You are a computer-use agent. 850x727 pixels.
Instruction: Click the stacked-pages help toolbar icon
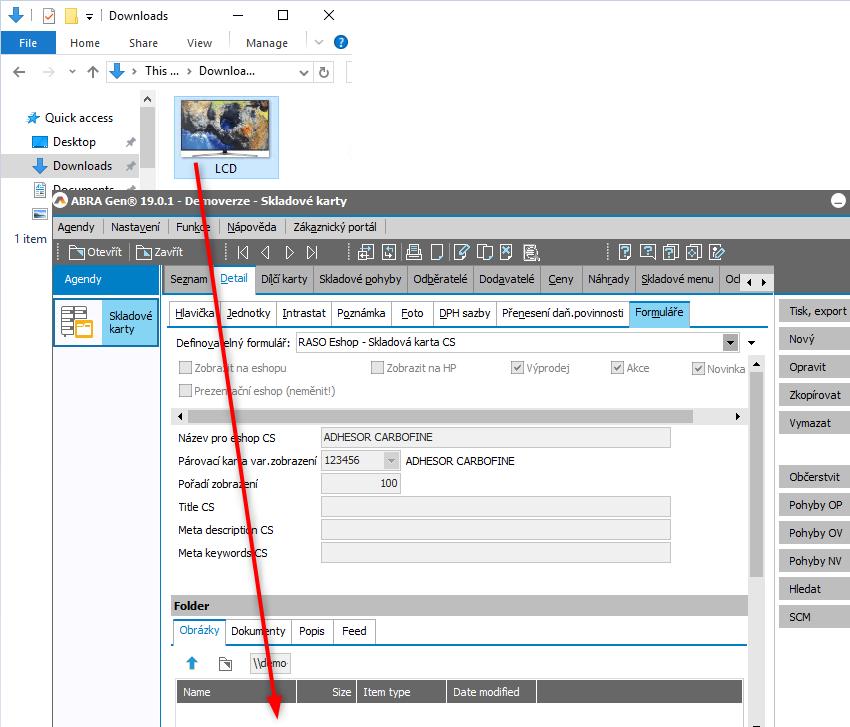pos(671,252)
